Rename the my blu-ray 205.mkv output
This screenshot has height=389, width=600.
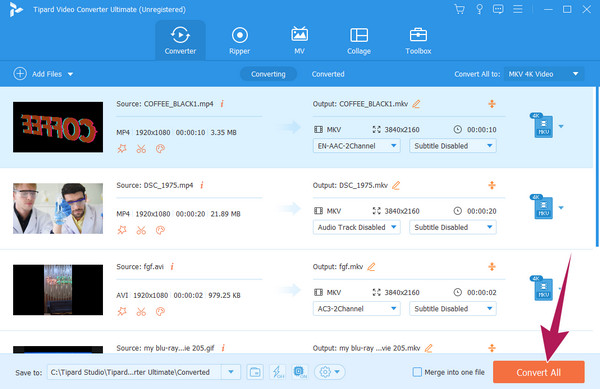(429, 348)
